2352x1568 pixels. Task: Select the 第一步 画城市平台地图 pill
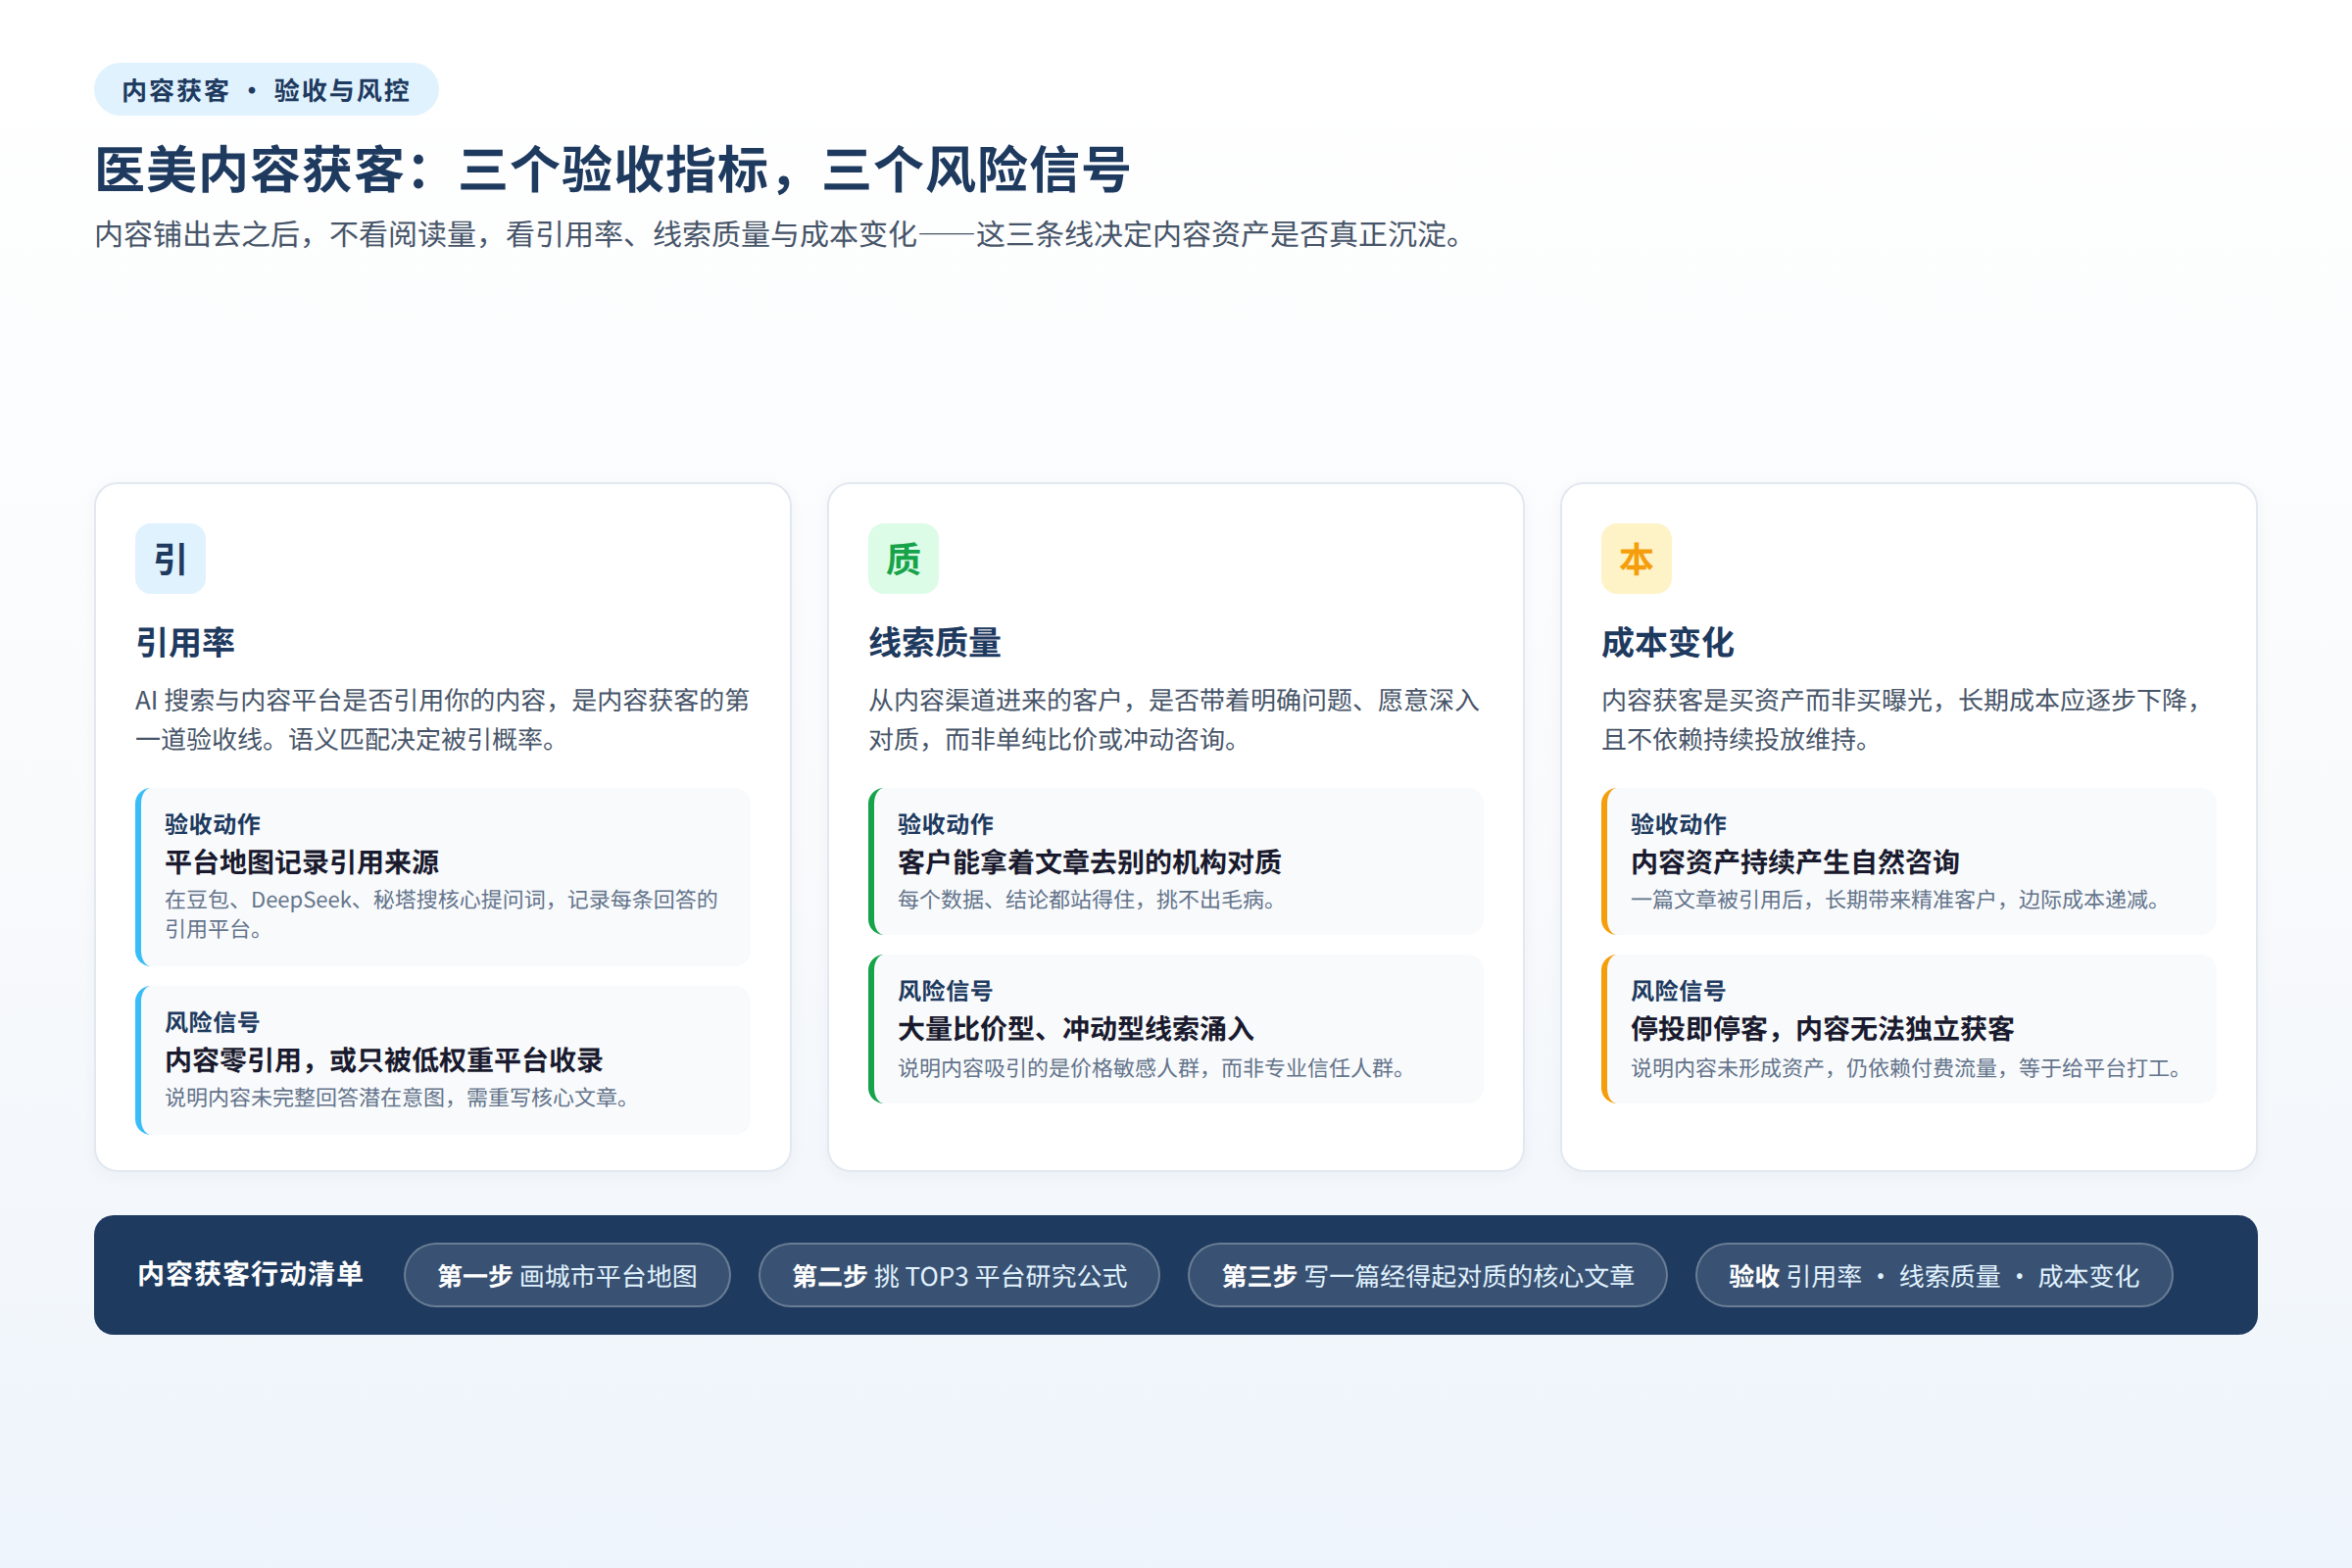[567, 1275]
